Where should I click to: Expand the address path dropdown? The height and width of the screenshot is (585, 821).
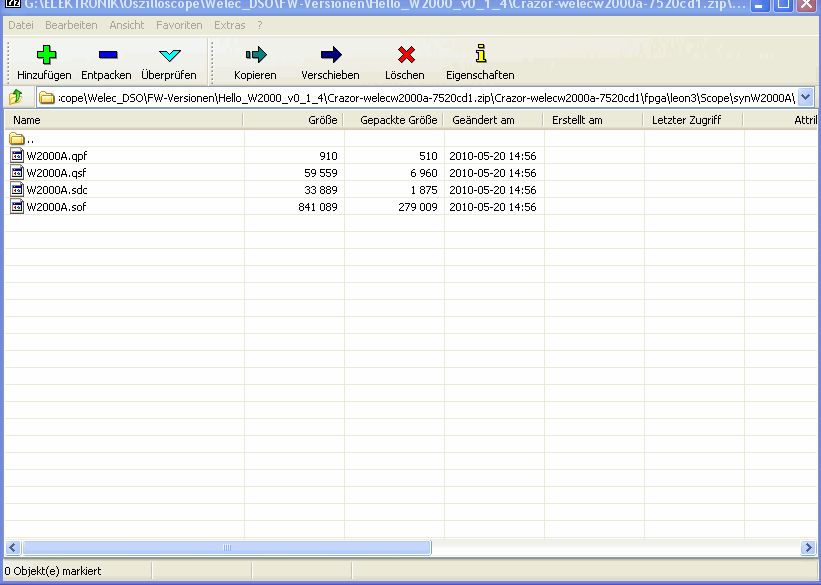click(806, 98)
